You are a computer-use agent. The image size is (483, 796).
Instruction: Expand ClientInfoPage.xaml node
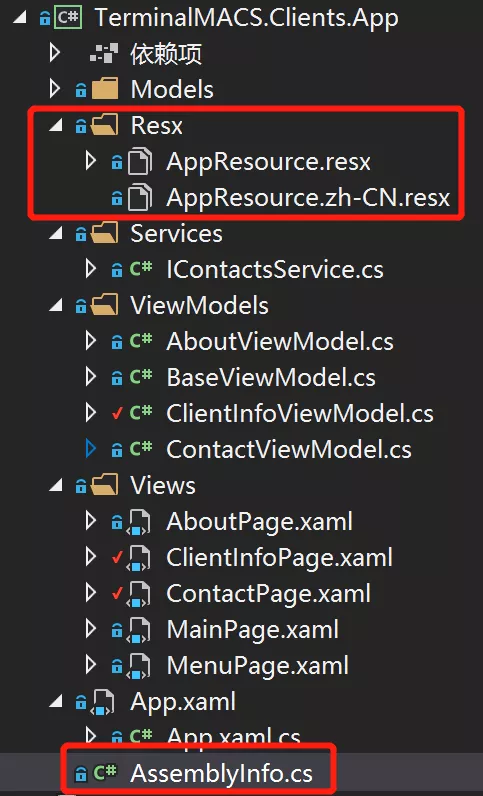click(91, 557)
